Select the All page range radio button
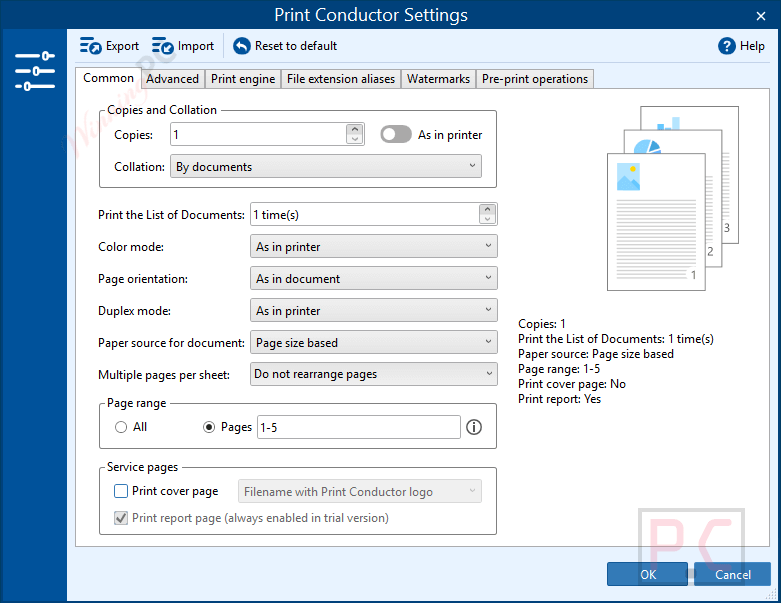Image resolution: width=781 pixels, height=603 pixels. click(121, 427)
